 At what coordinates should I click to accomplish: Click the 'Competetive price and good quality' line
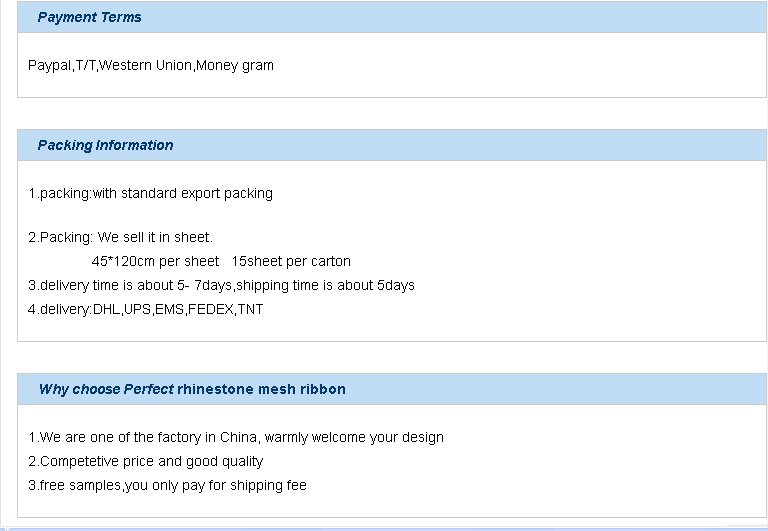(x=145, y=461)
